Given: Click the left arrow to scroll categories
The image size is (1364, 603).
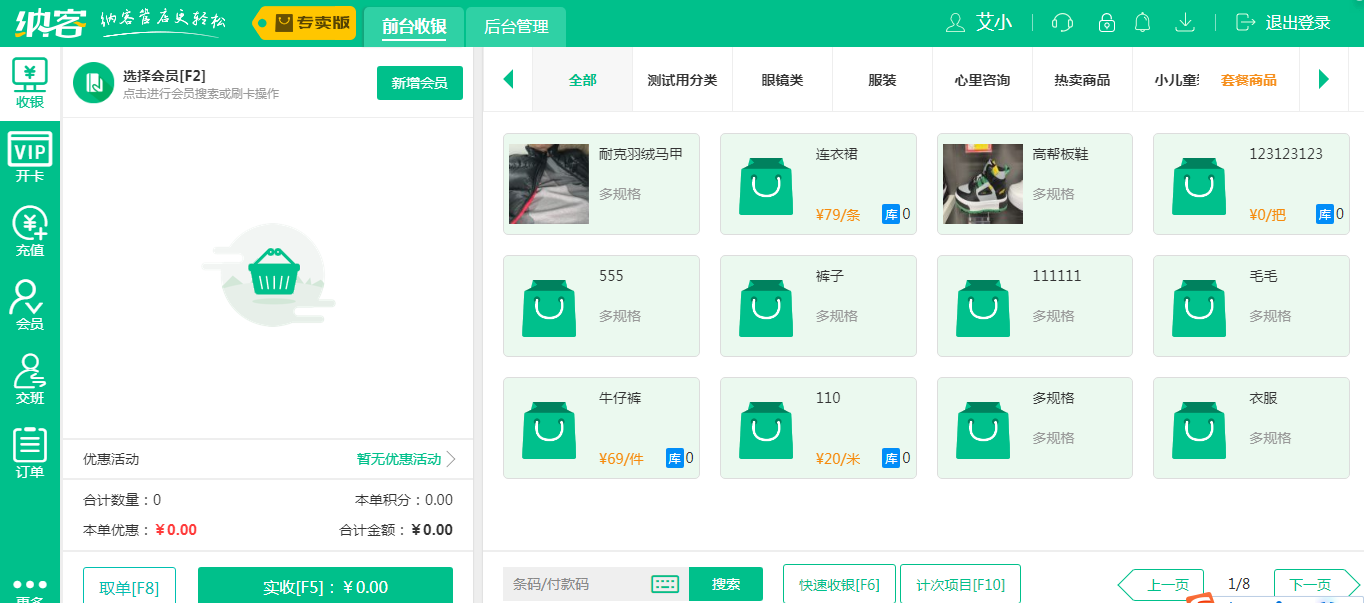Looking at the screenshot, I should (508, 79).
